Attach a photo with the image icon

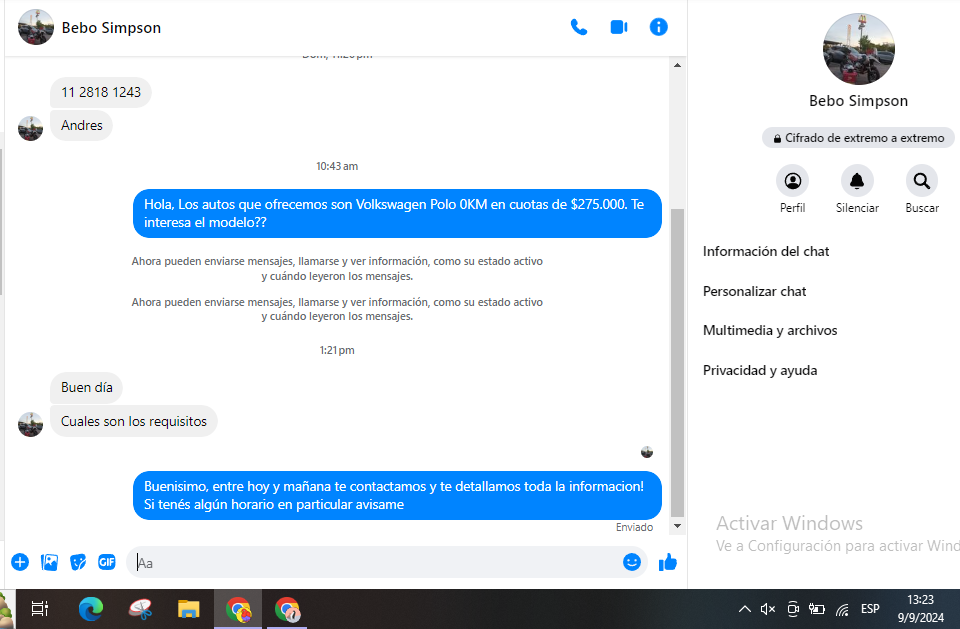point(49,562)
